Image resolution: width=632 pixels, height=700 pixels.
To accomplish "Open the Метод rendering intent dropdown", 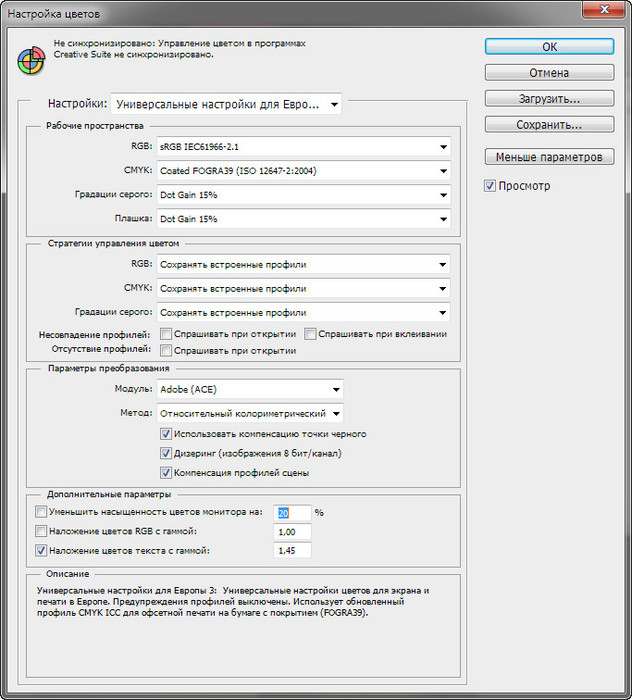I will (x=250, y=414).
